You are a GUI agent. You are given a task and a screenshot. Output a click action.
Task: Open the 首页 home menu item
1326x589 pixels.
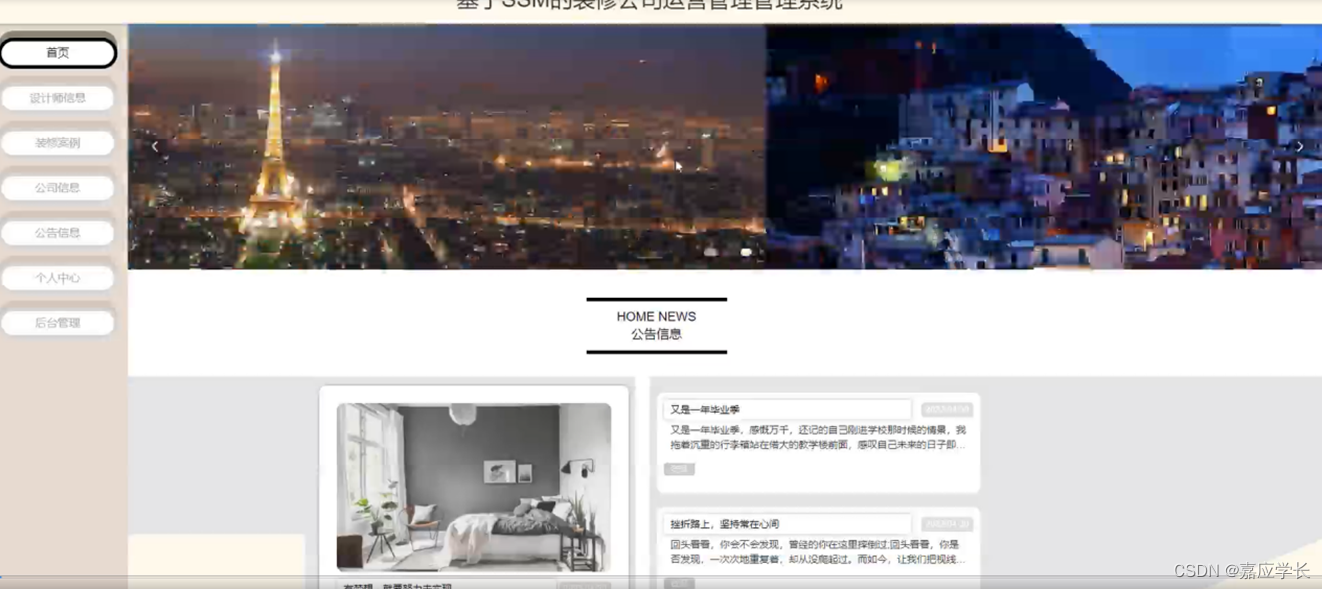[x=58, y=53]
